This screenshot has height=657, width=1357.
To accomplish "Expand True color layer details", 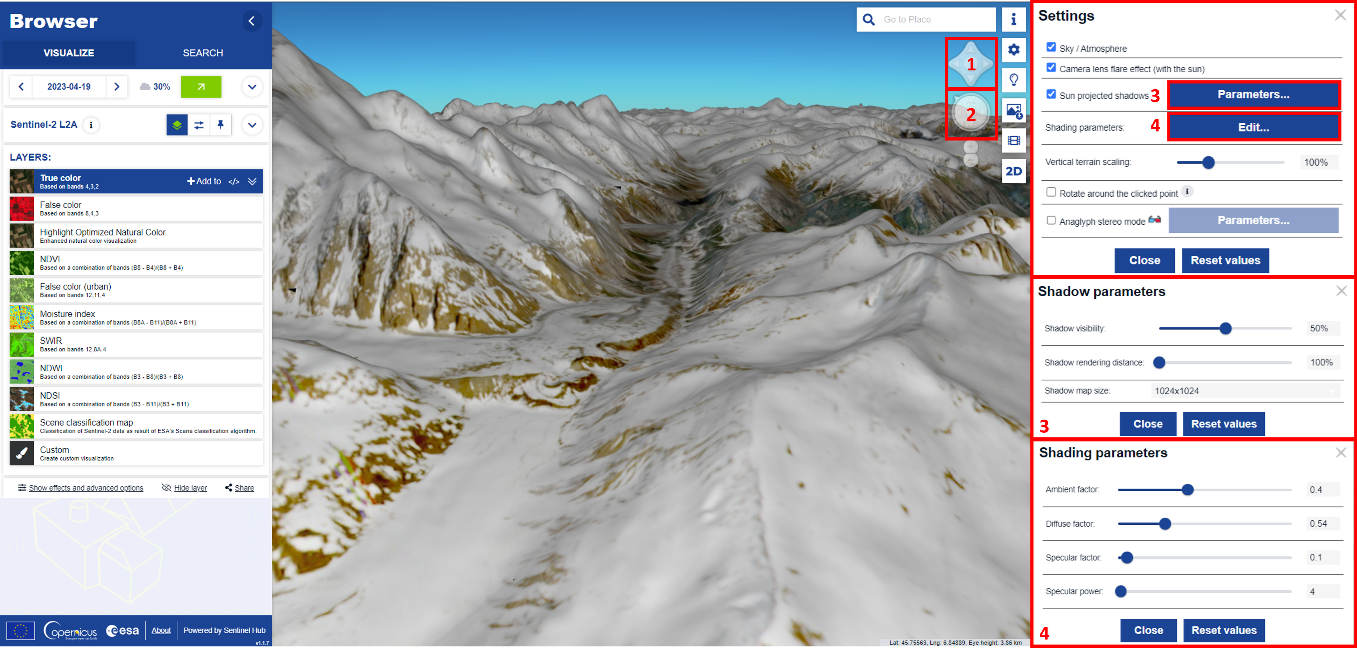I will (253, 181).
